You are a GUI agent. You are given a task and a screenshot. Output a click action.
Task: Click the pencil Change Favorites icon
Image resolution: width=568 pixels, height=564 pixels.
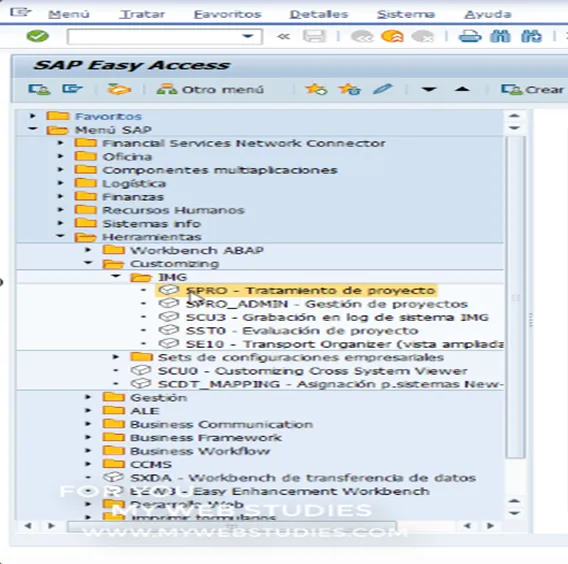coord(383,89)
